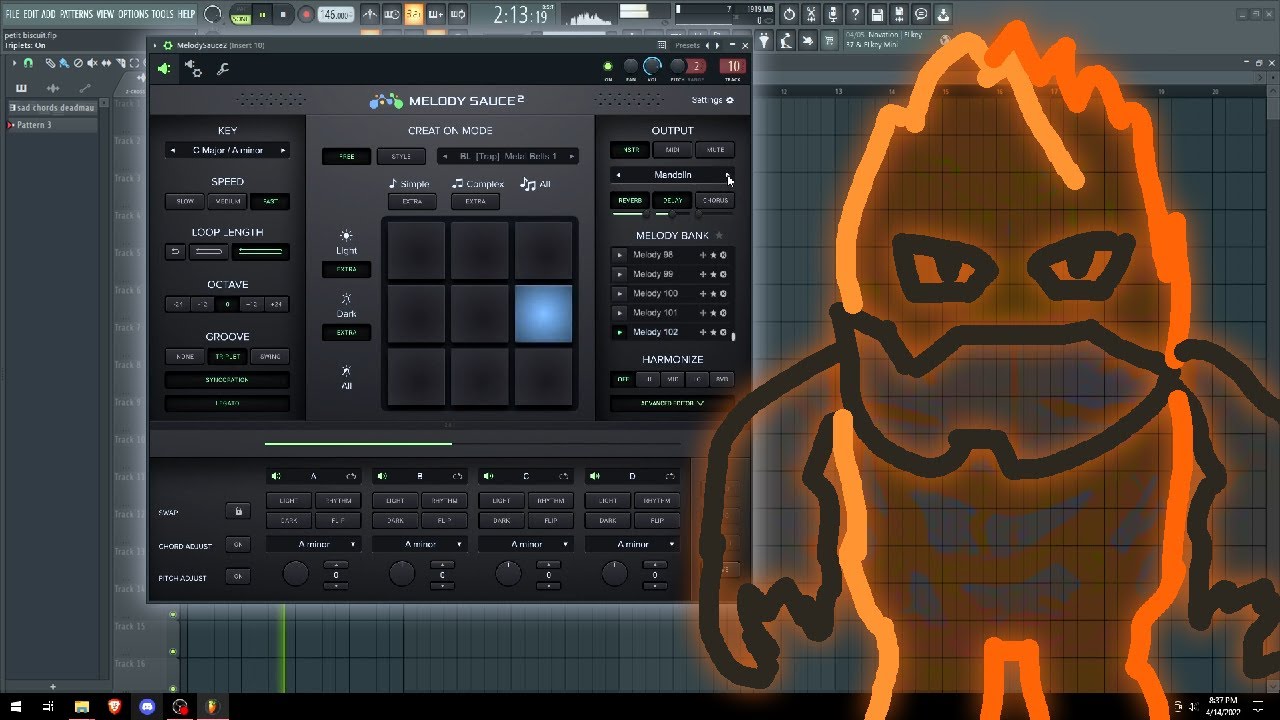Image resolution: width=1280 pixels, height=720 pixels.
Task: Set speed to MEDIUM
Action: pyautogui.click(x=228, y=201)
